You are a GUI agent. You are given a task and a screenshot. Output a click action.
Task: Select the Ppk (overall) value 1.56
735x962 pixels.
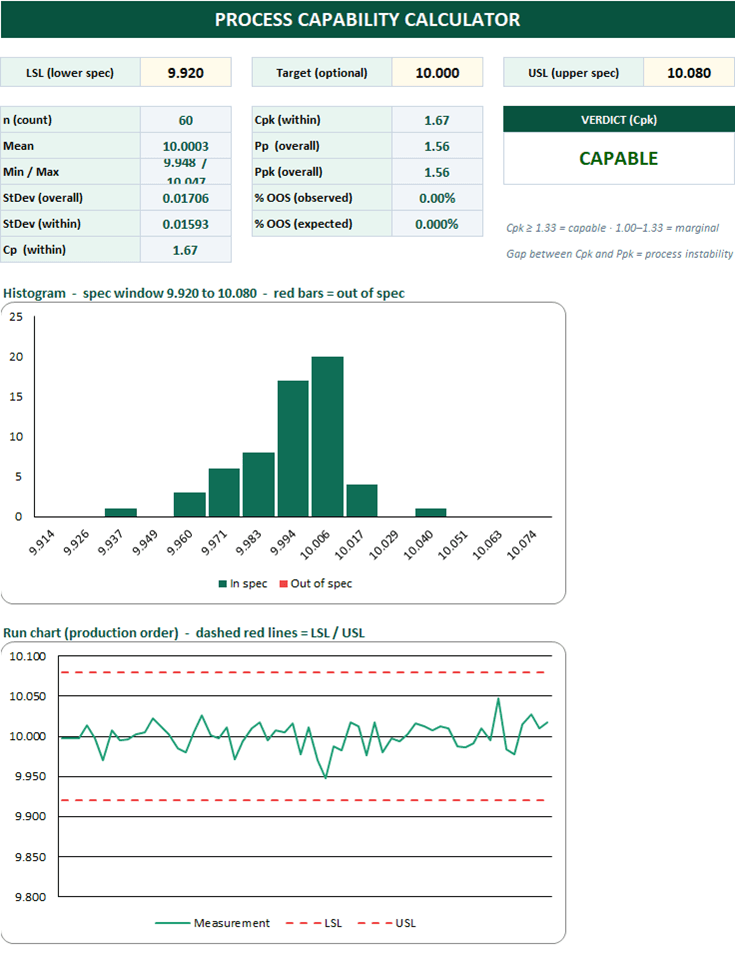click(x=437, y=172)
